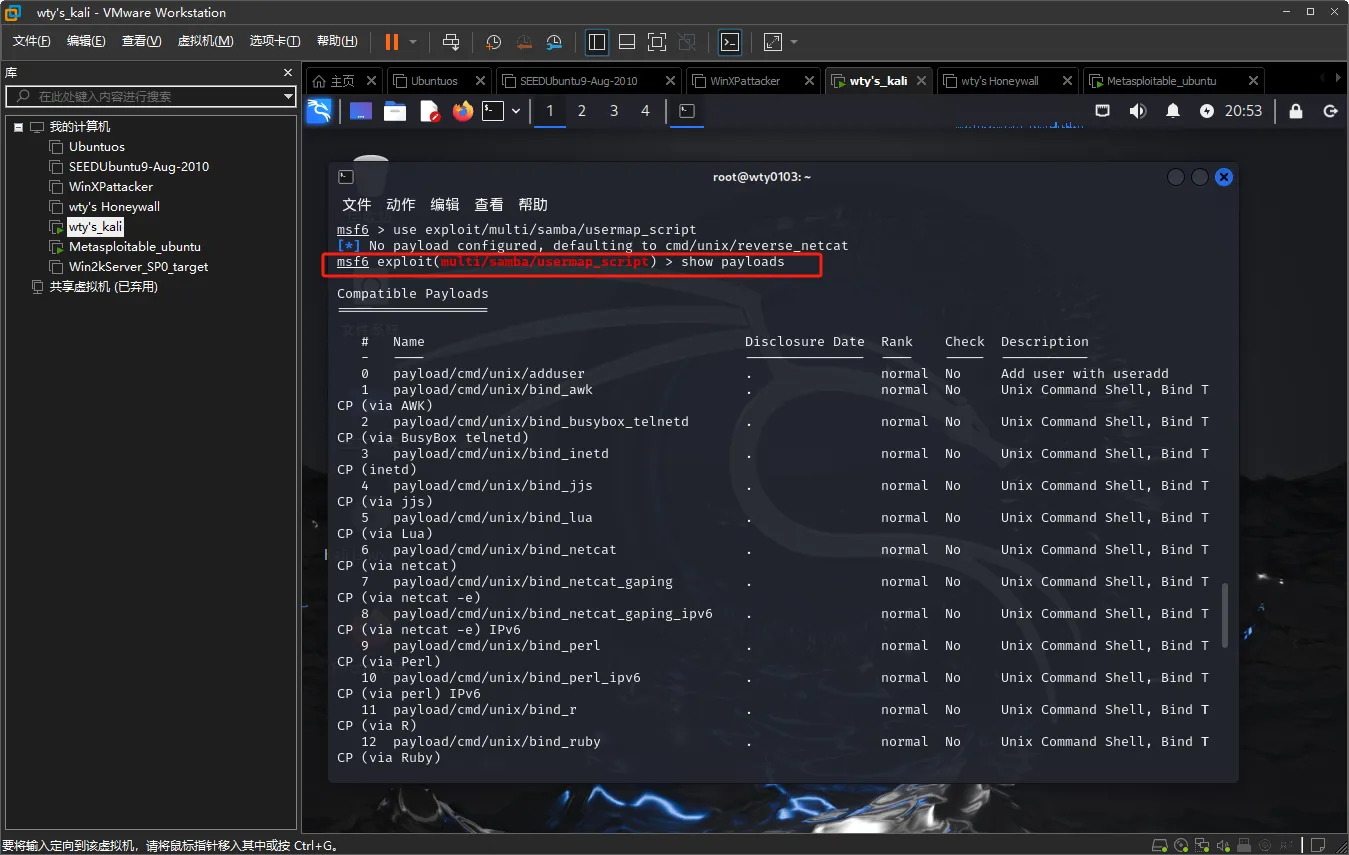Click the power manager icon in Kali panel
This screenshot has width=1349, height=855.
click(1207, 111)
